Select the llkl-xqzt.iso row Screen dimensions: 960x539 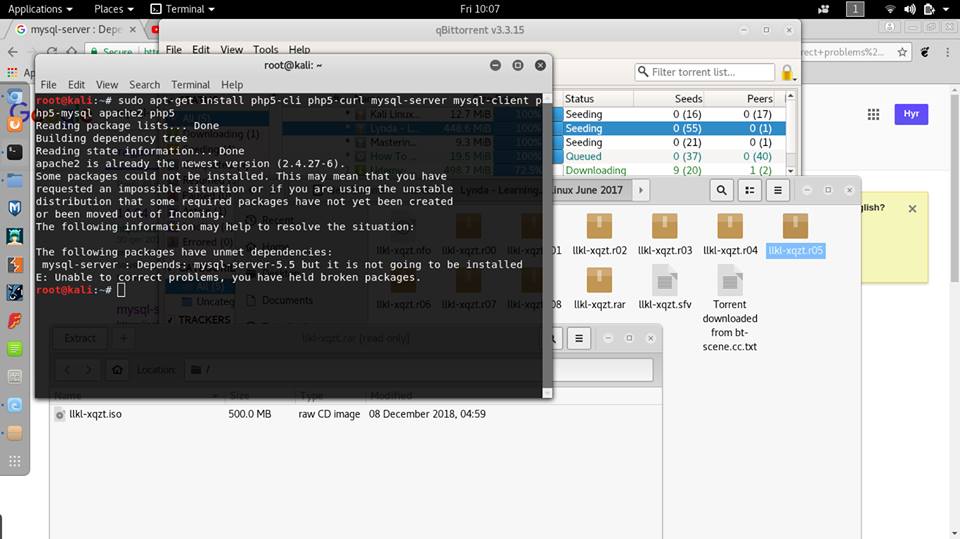[x=95, y=414]
